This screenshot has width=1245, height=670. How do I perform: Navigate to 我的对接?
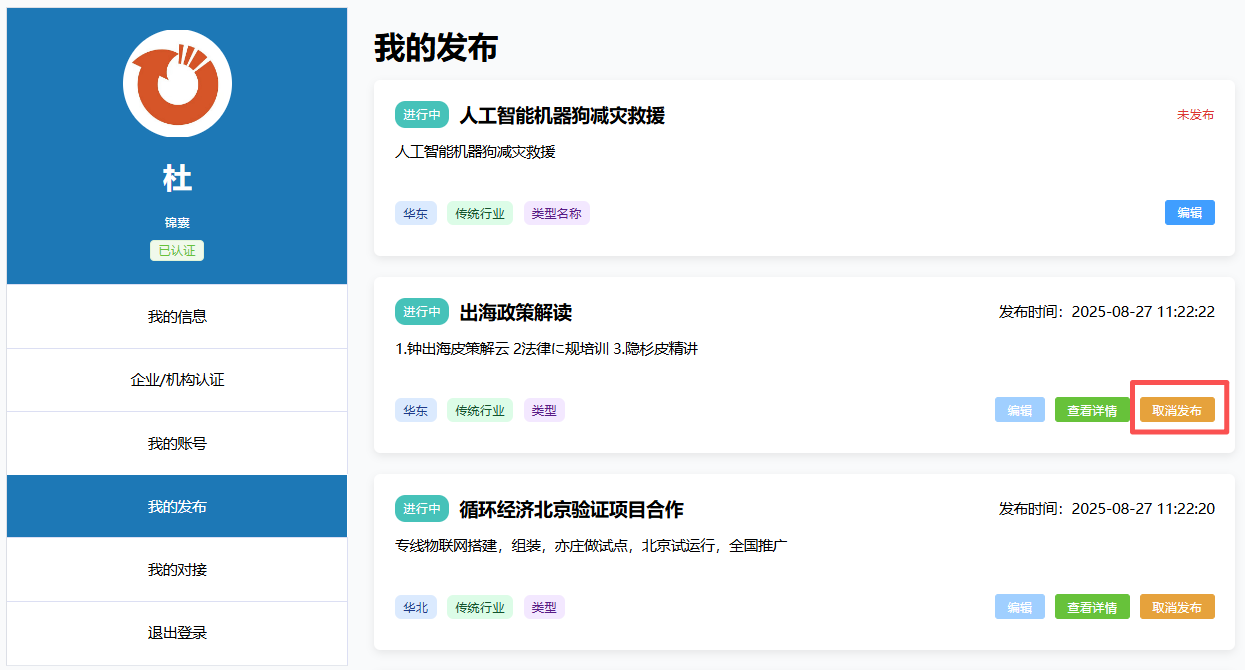[177, 570]
